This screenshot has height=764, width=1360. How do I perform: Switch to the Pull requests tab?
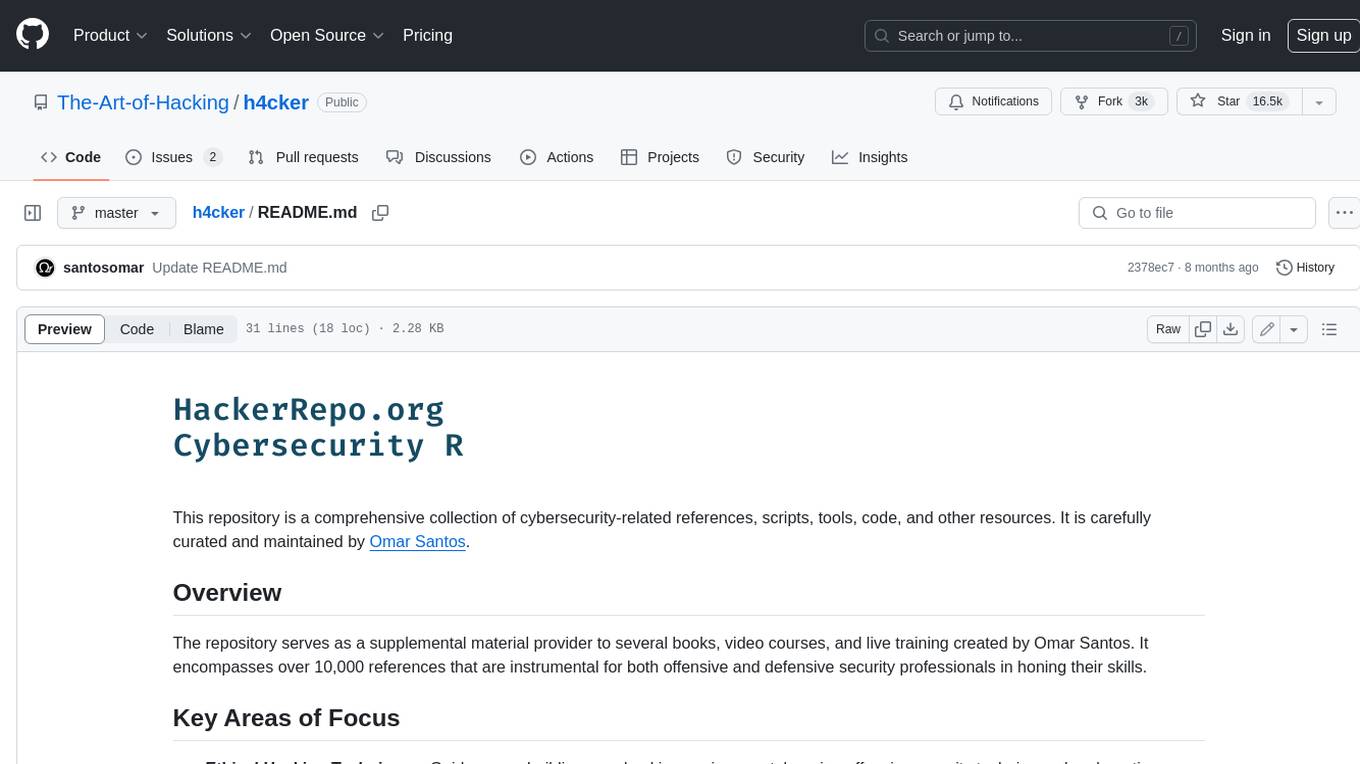click(x=303, y=157)
